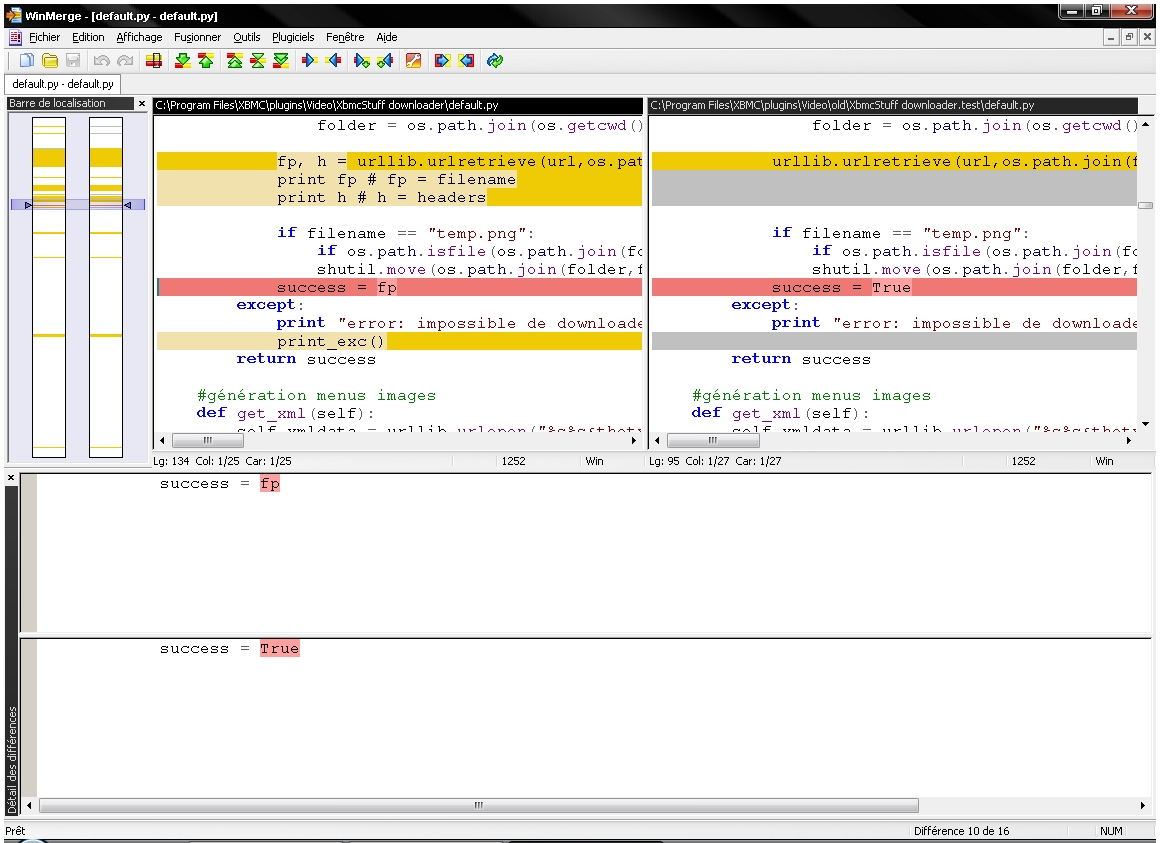
Task: Click the Copy to Right arrow icon
Action: point(309,61)
